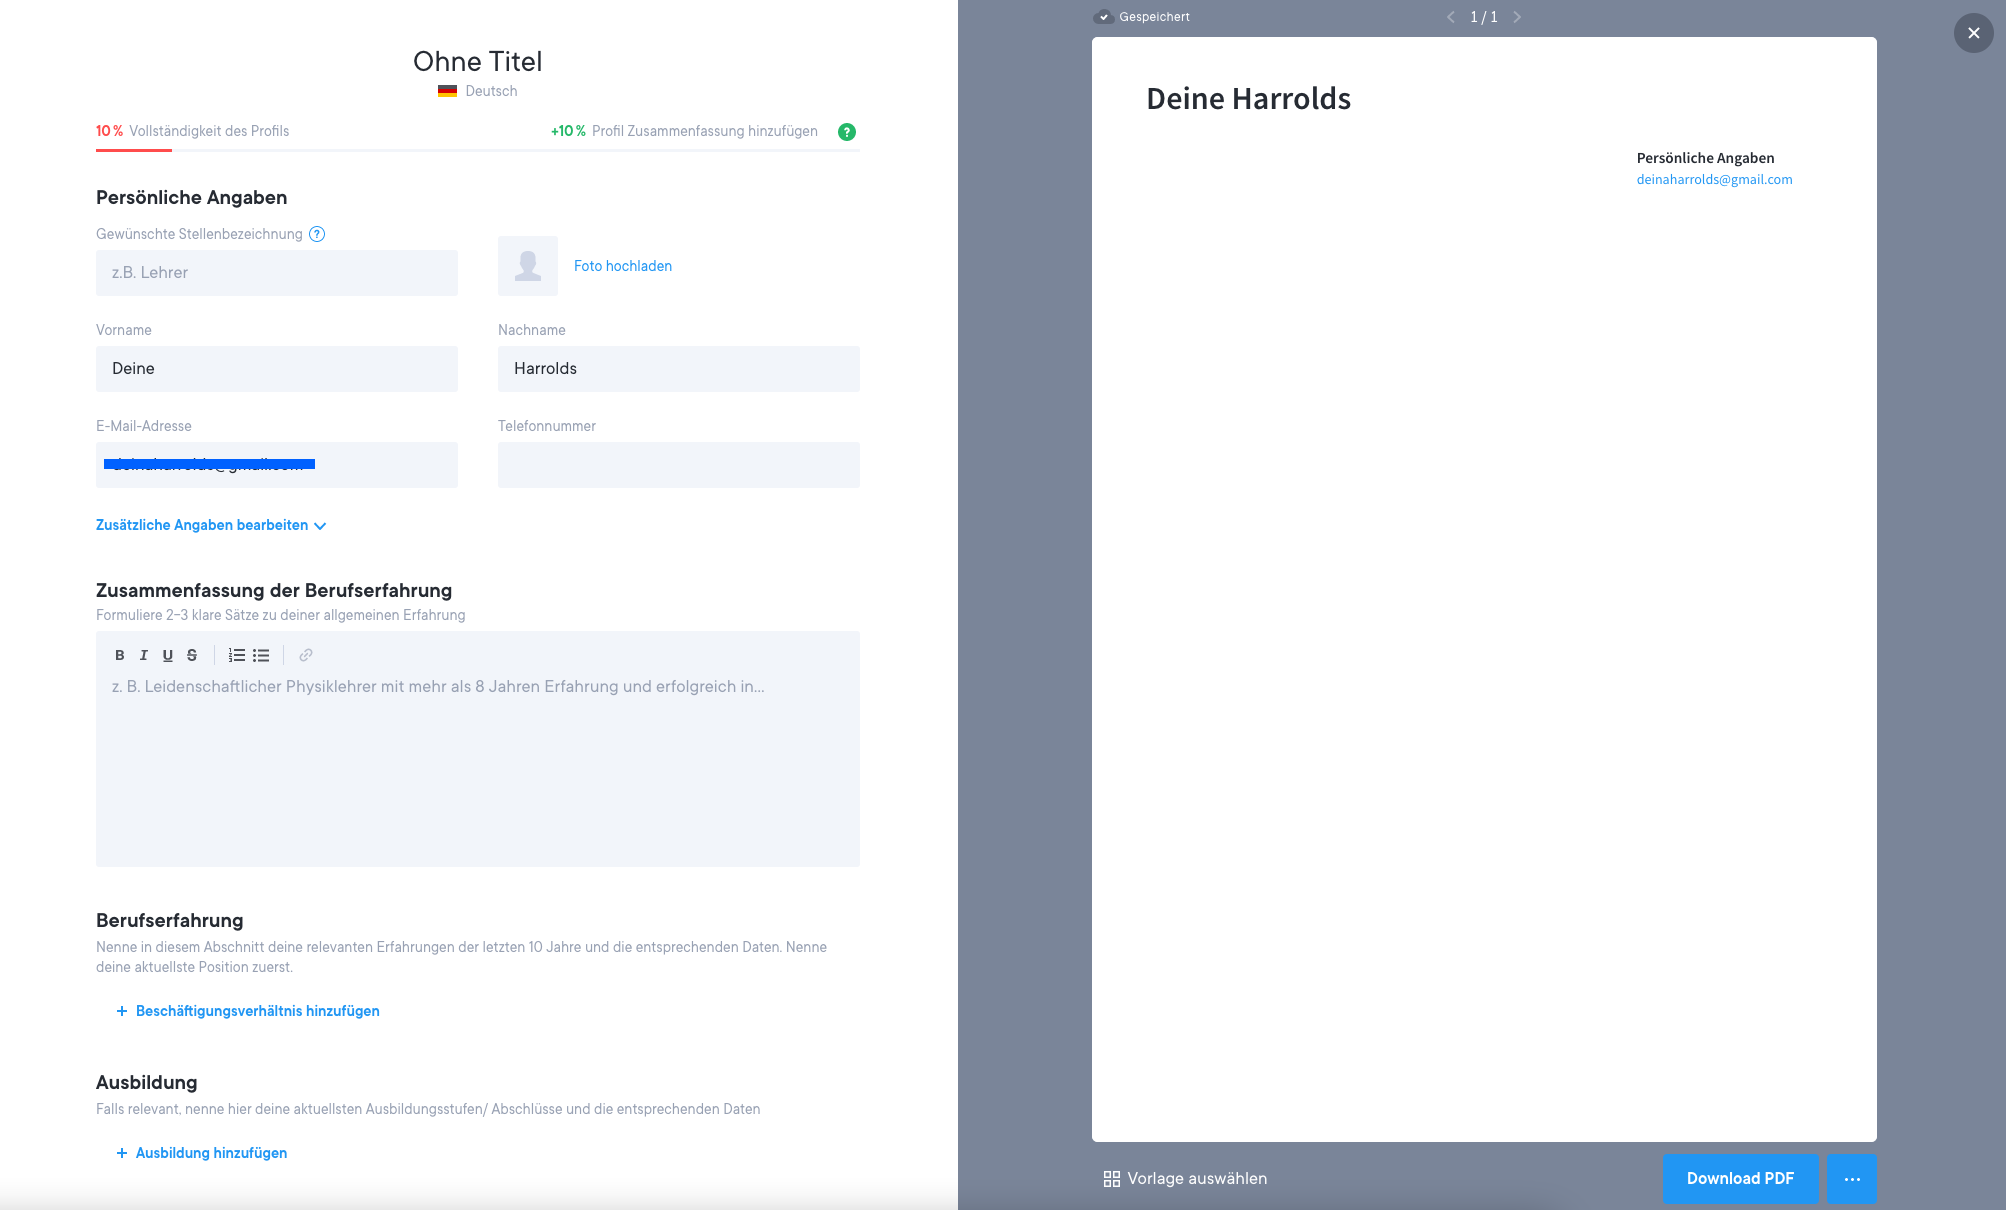Insert numbered list in summary editor

click(237, 655)
